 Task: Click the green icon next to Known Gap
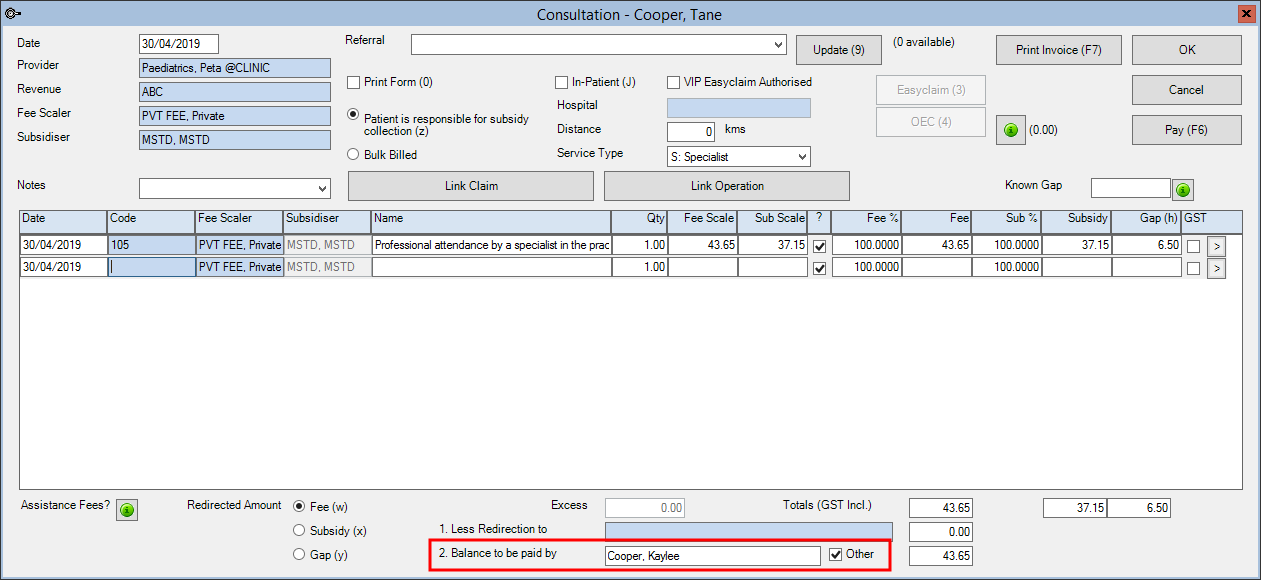[x=1183, y=189]
